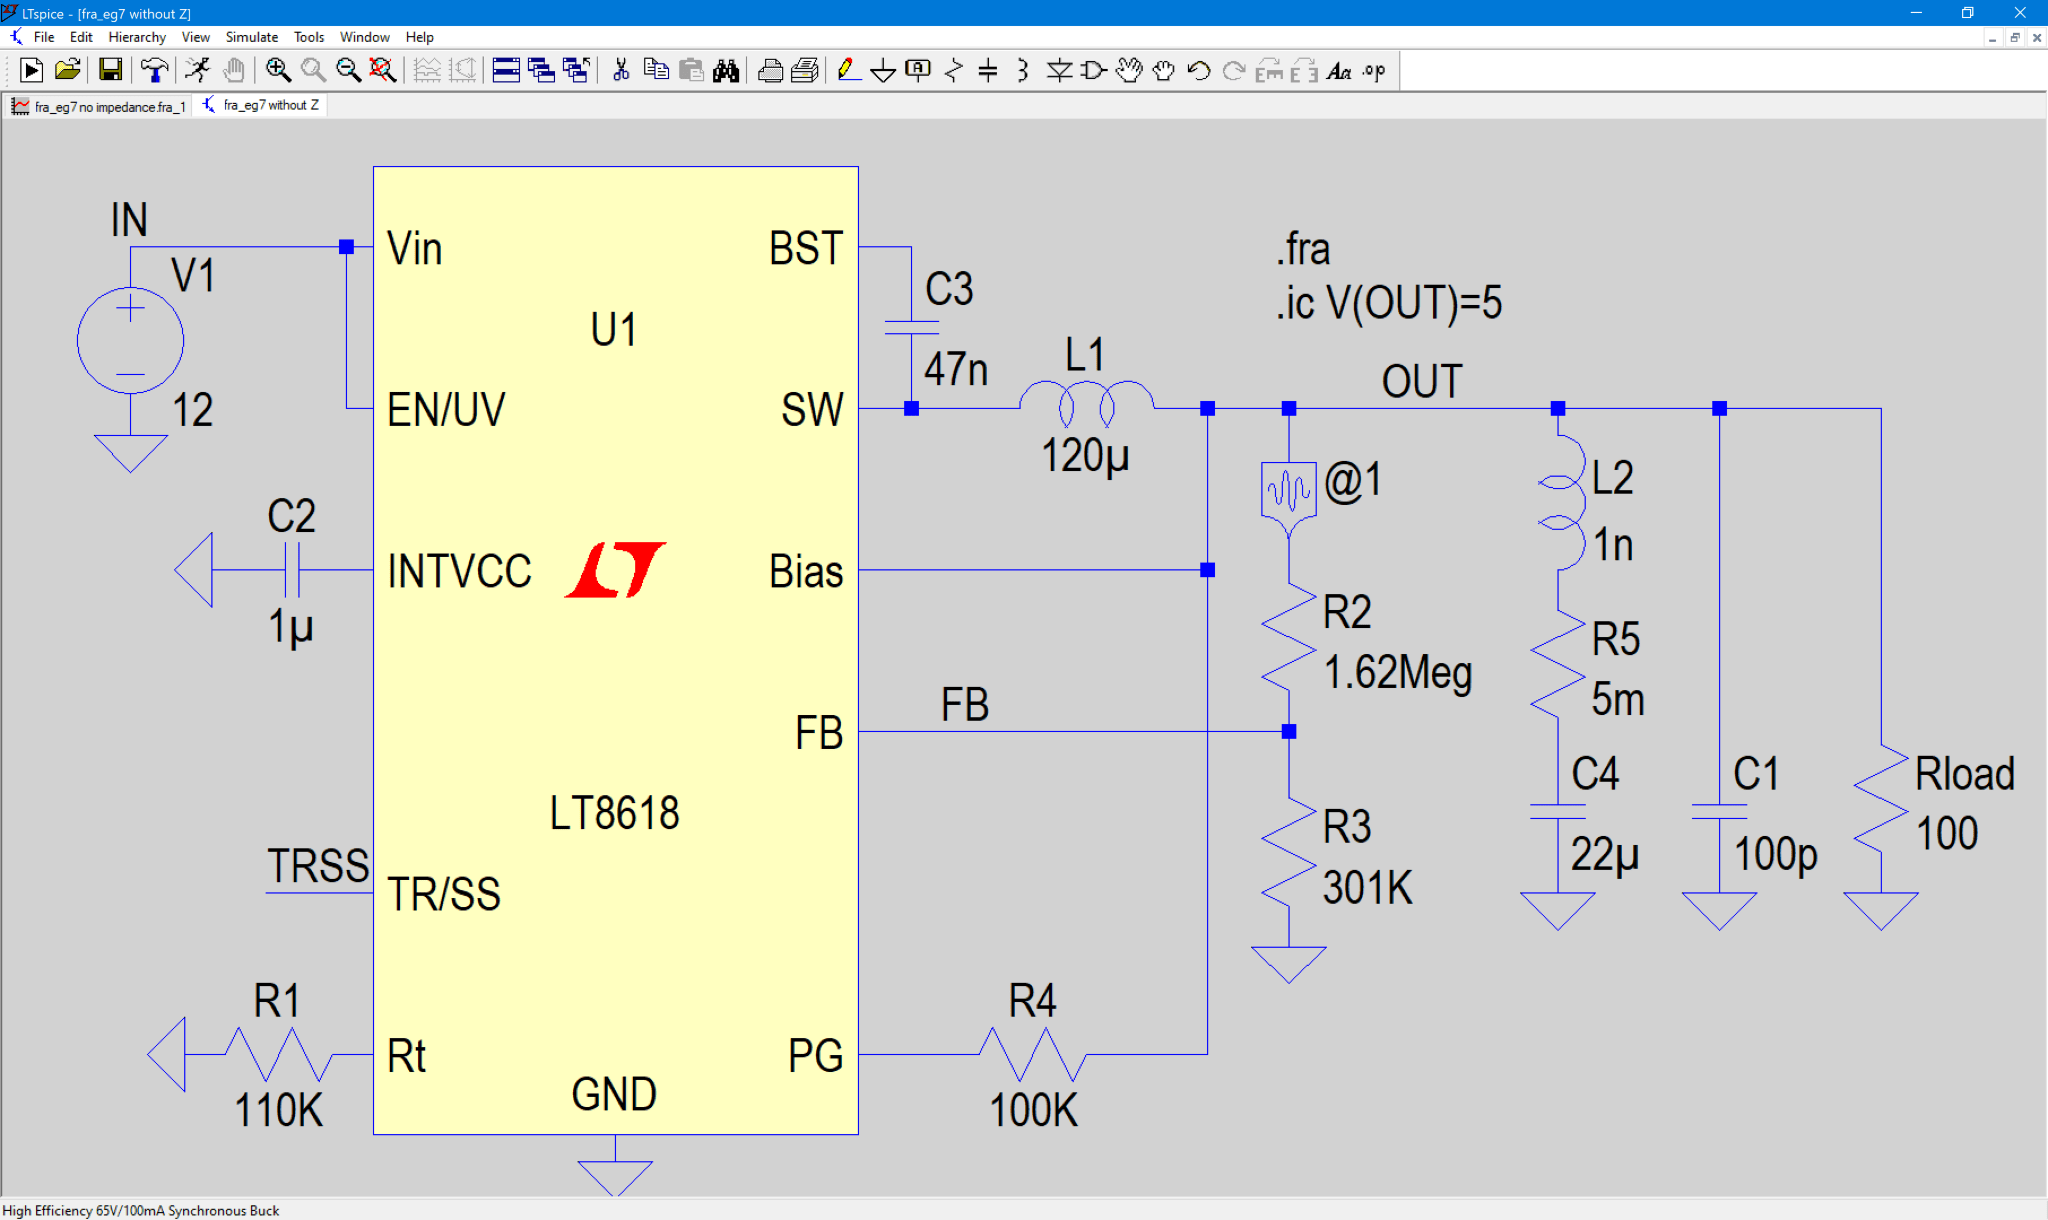This screenshot has width=2048, height=1220.
Task: Place a Ground symbol
Action: 884,70
